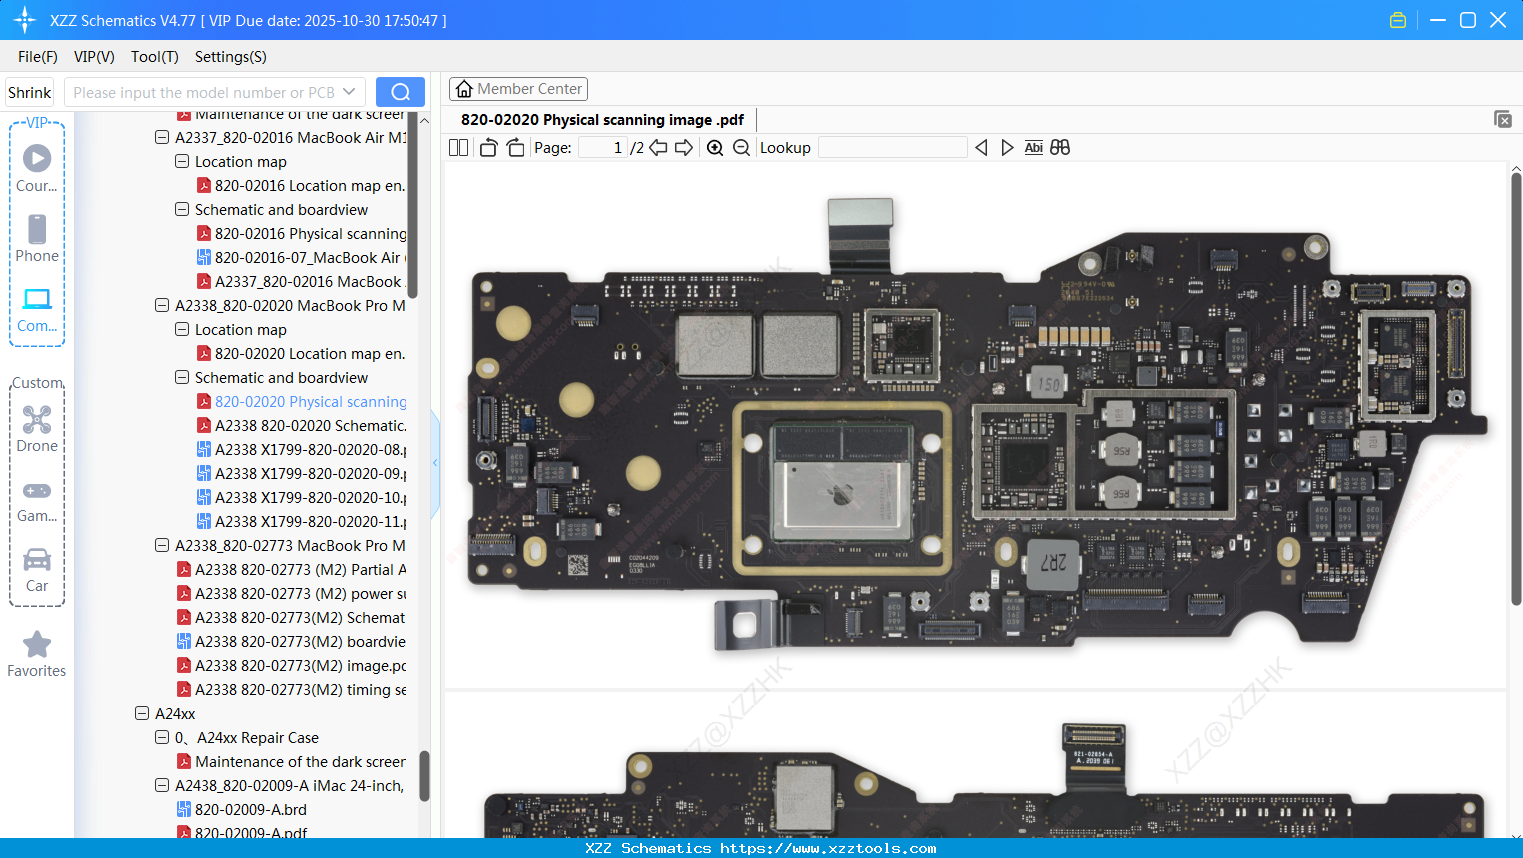
Task: Collapse the file tree panel with the side handle
Action: pyautogui.click(x=435, y=463)
